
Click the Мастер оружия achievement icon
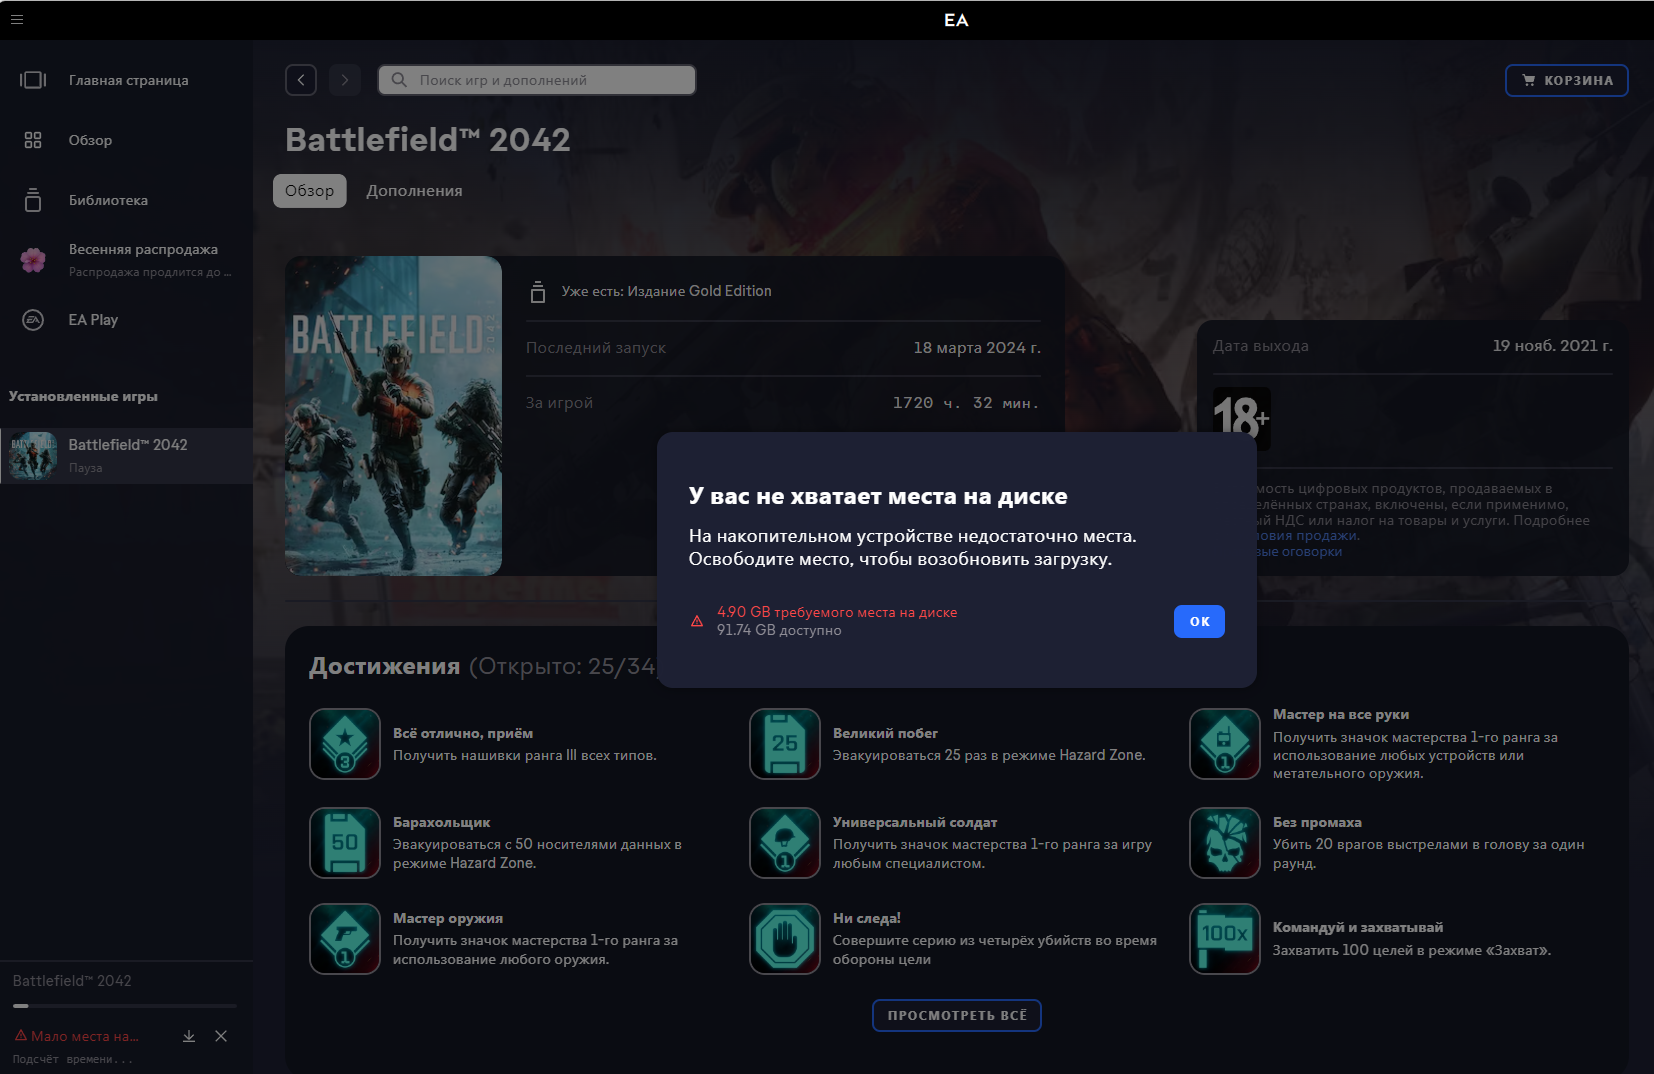point(345,939)
